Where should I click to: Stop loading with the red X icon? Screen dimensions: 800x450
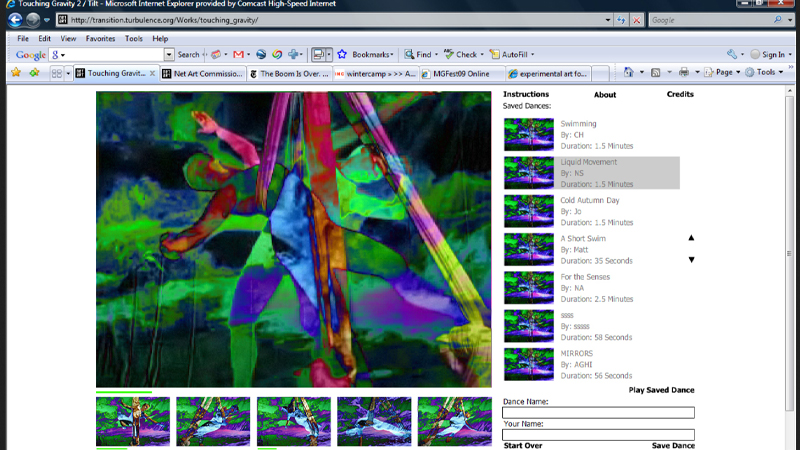point(636,20)
